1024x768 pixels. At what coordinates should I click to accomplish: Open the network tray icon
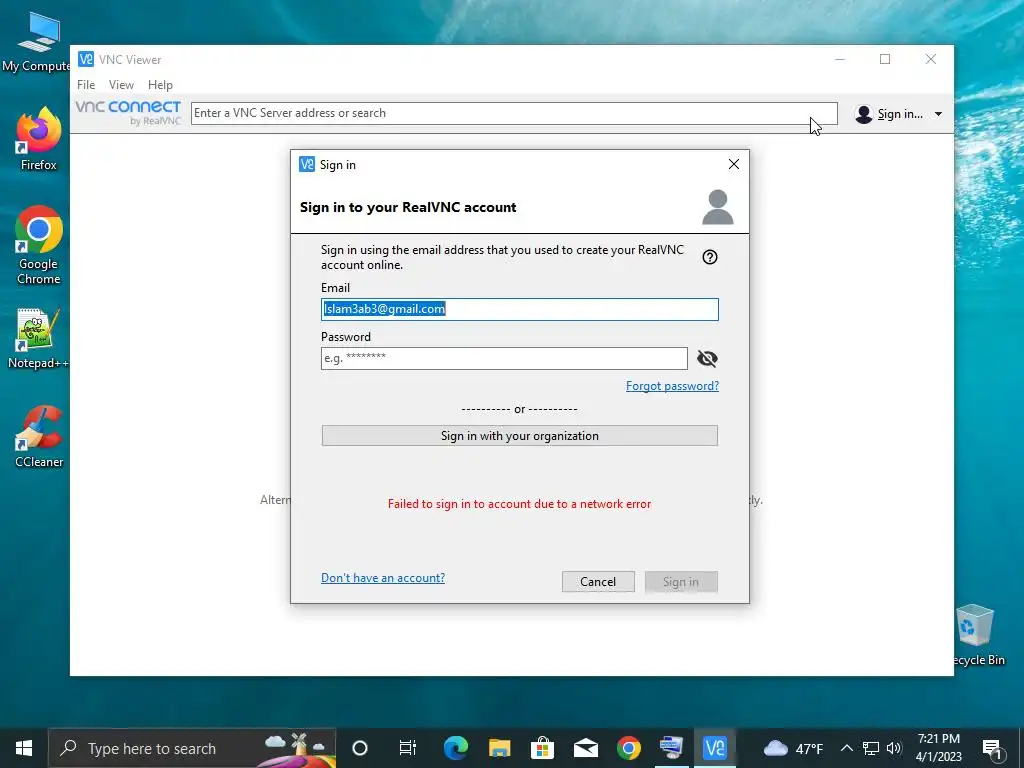tap(871, 748)
